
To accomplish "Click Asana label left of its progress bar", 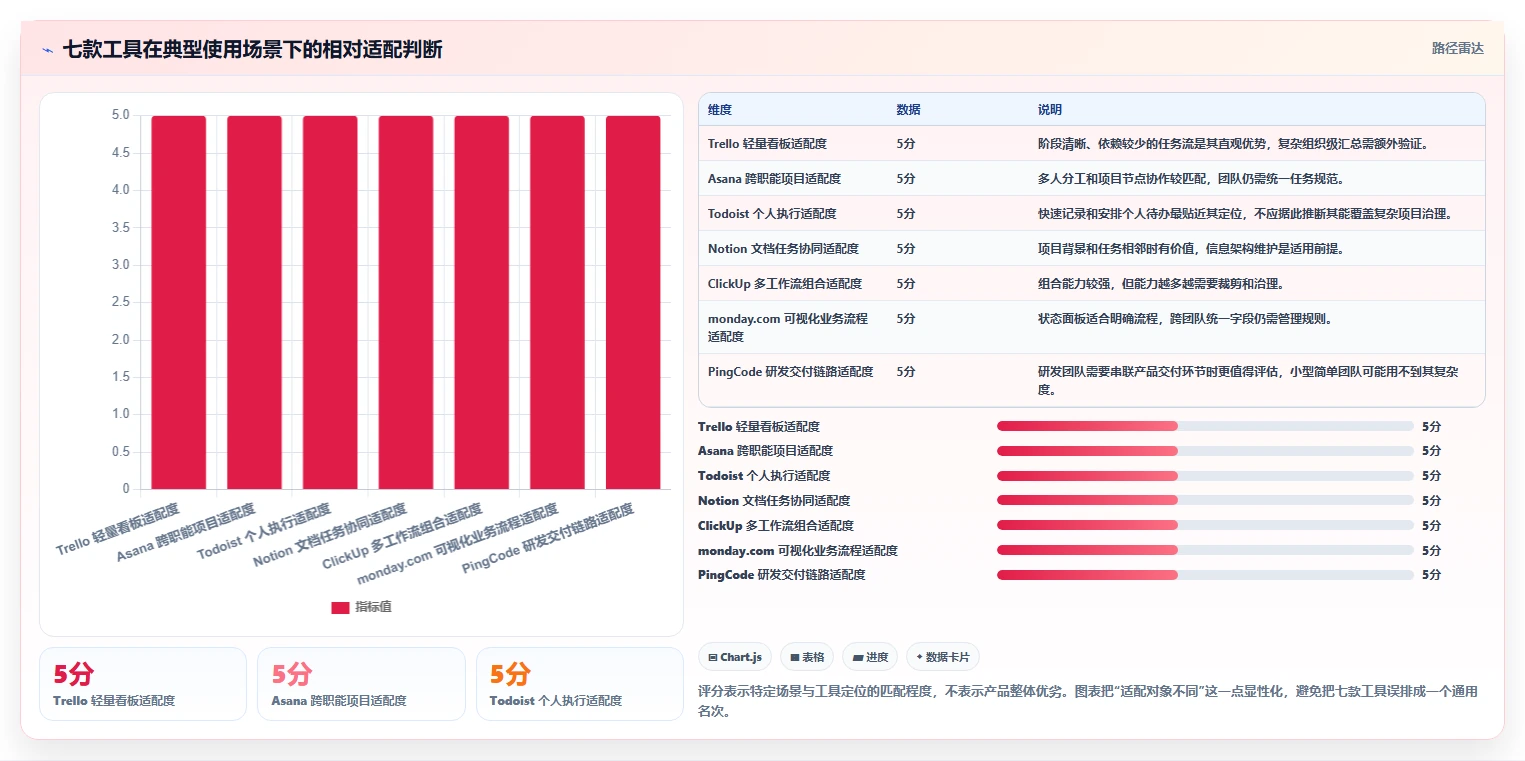I will coord(765,451).
